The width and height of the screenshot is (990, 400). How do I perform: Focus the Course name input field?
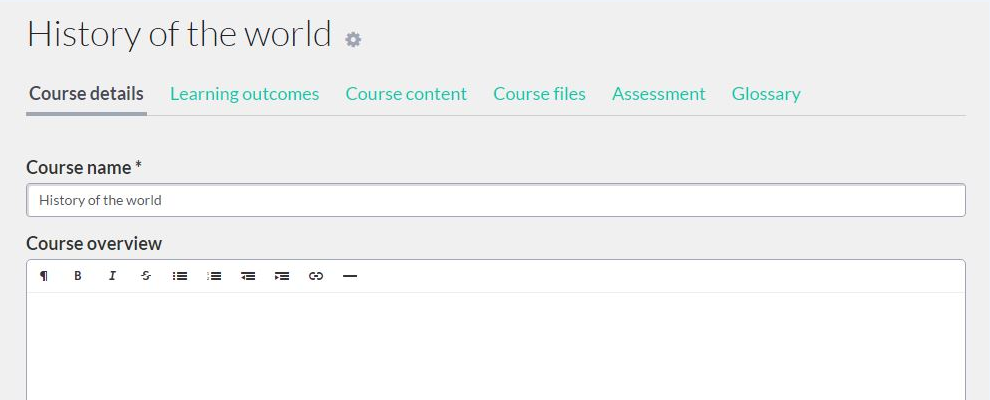coord(495,200)
